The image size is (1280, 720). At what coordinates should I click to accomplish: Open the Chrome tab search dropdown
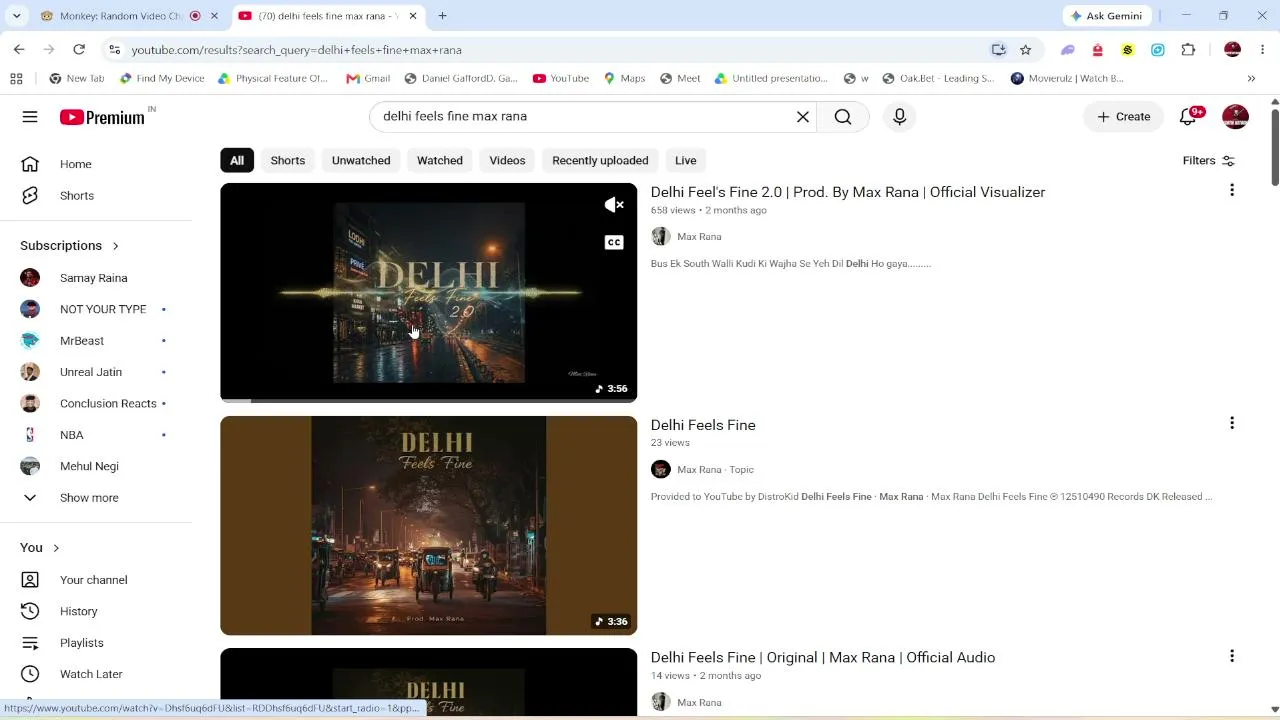[x=16, y=16]
